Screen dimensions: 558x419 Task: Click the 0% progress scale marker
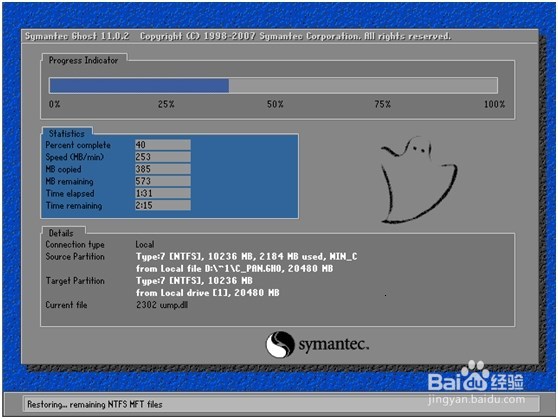(54, 104)
